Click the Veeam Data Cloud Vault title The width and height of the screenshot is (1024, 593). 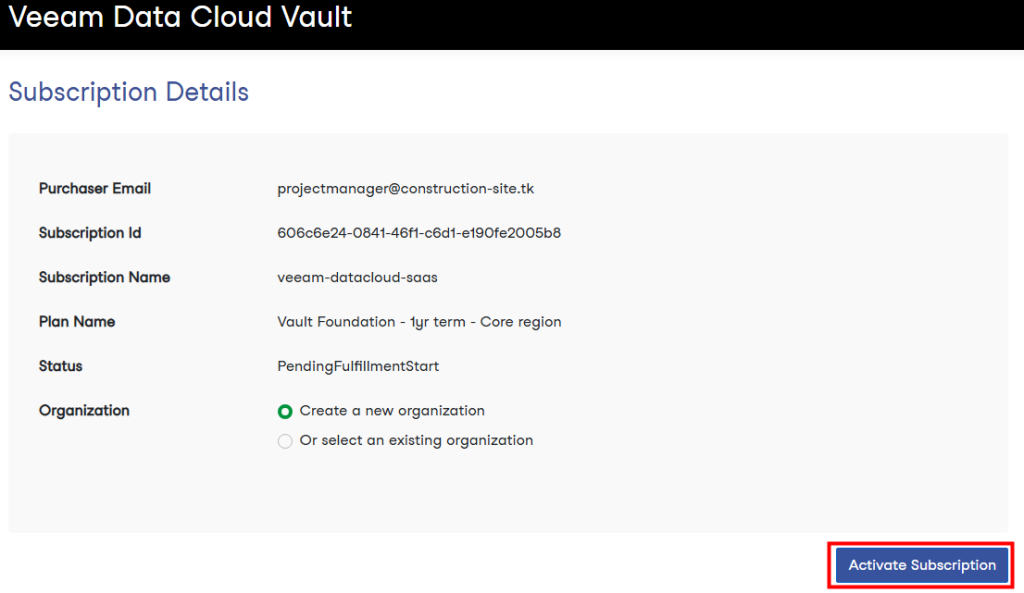pyautogui.click(x=180, y=17)
